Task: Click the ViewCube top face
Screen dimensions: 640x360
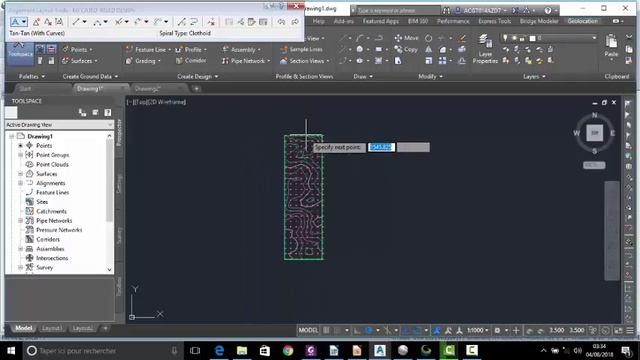Action: (594, 133)
